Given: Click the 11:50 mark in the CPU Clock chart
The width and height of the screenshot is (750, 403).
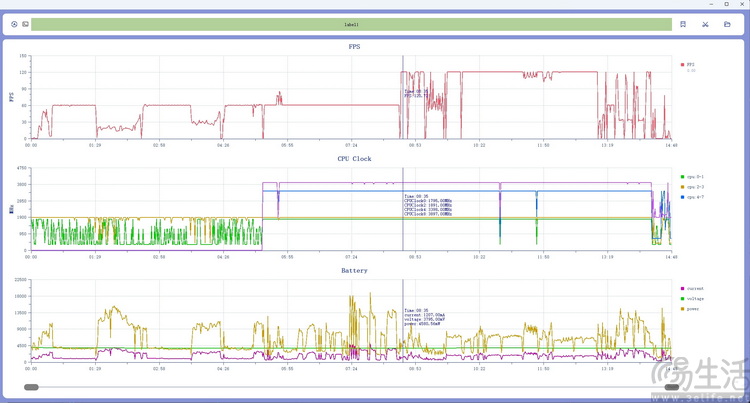Looking at the screenshot, I should (543, 257).
